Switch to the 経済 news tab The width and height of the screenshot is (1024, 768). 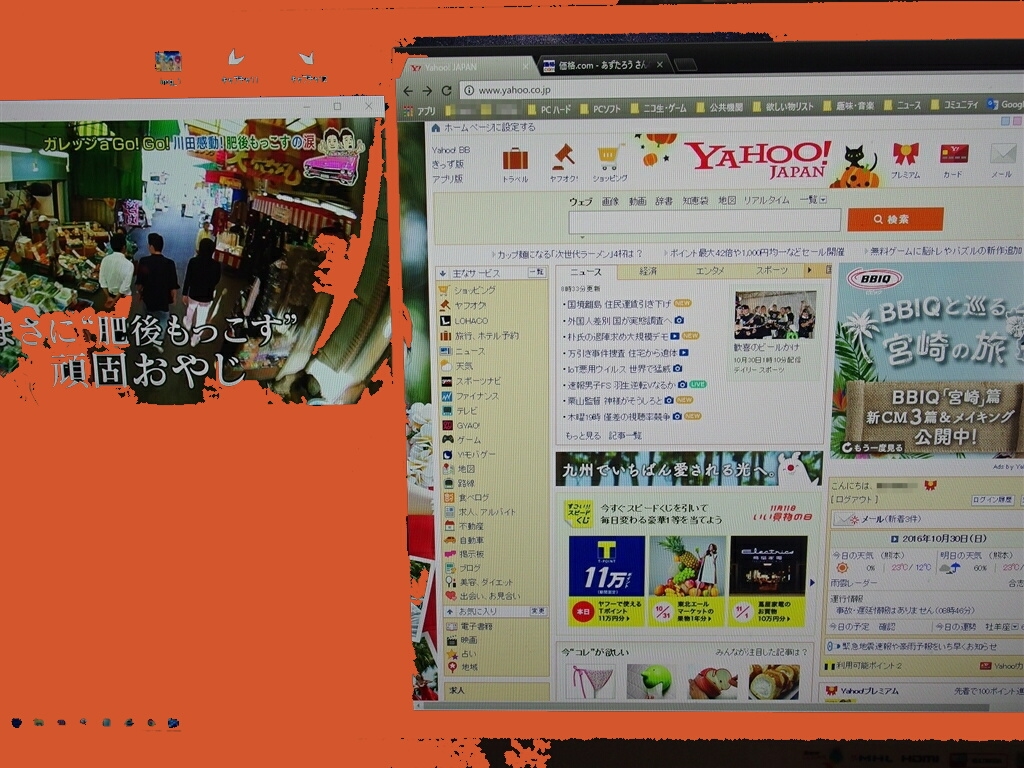pos(648,271)
